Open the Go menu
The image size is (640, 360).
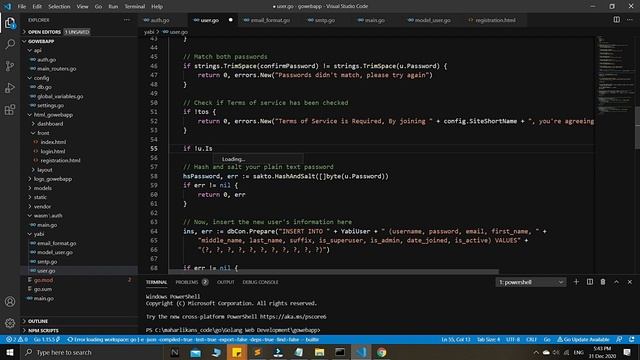(x=98, y=7)
